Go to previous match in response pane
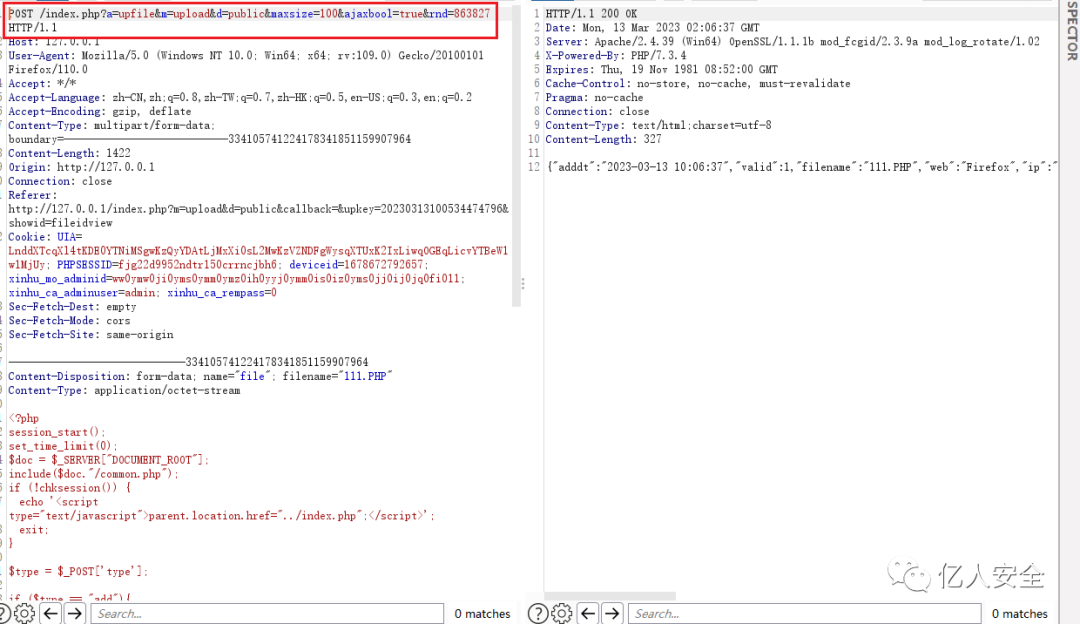 point(588,613)
